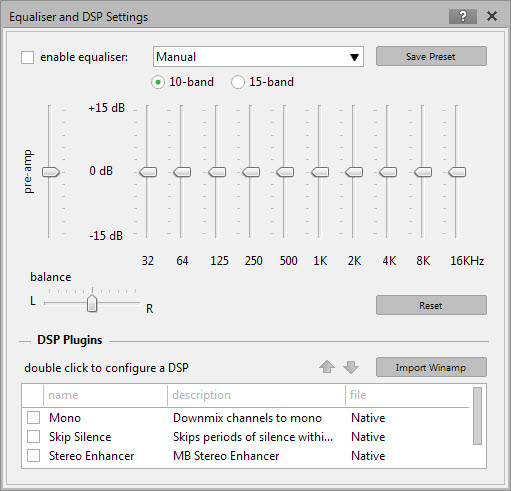Image resolution: width=511 pixels, height=491 pixels.
Task: Close the Equaliser and DSP Settings dialog
Action: (x=492, y=16)
